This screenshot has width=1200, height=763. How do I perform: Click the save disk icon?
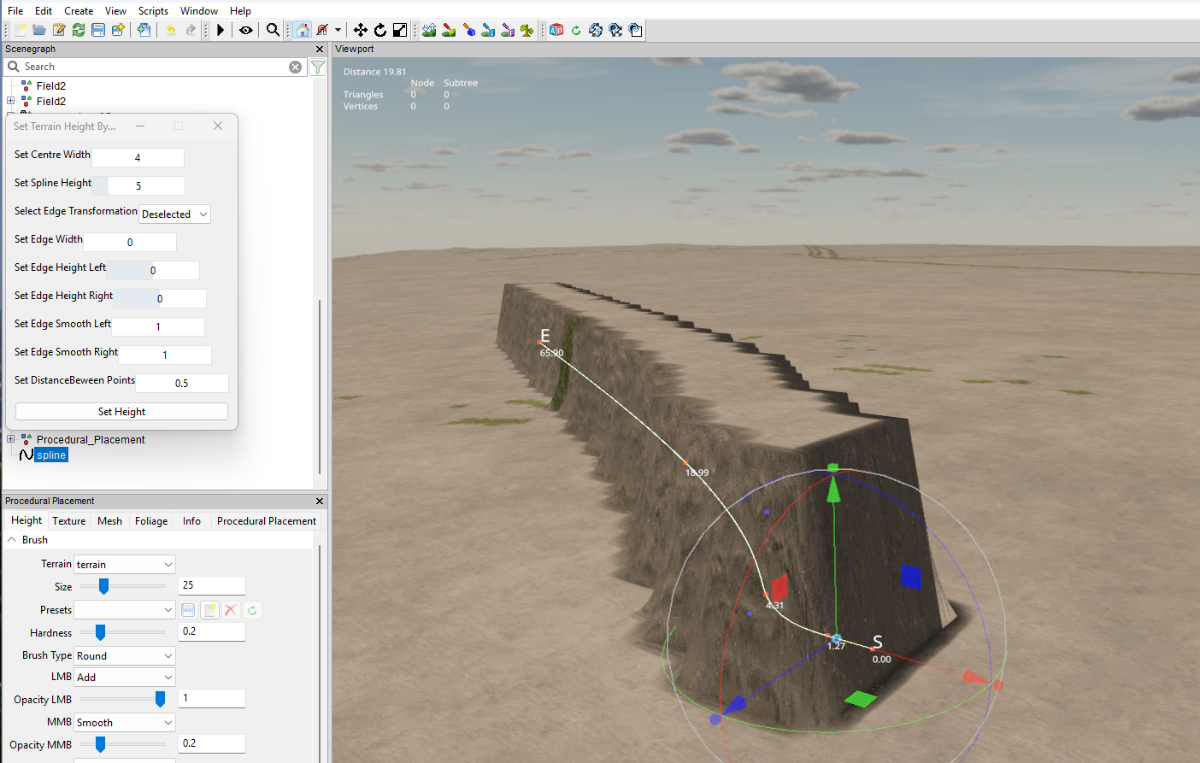point(98,30)
